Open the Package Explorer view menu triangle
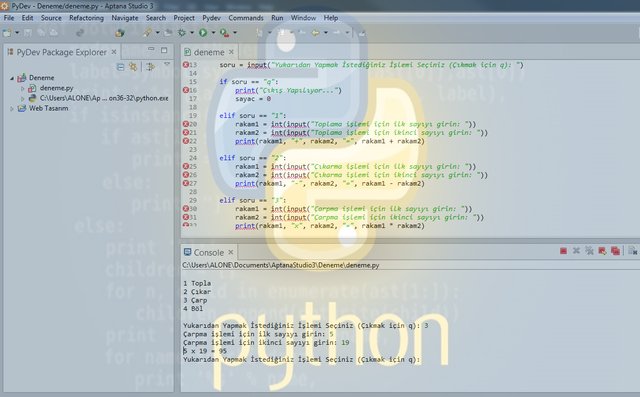 167,64
